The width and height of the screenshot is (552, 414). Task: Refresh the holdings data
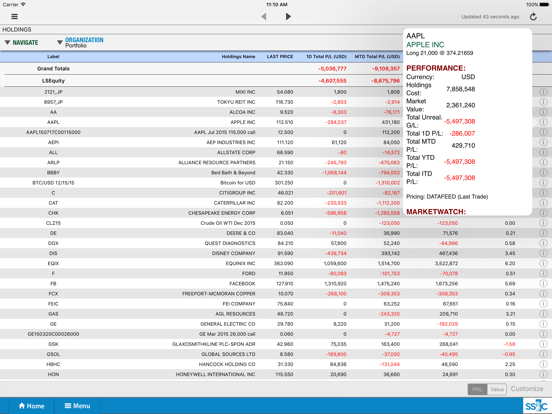click(x=533, y=17)
